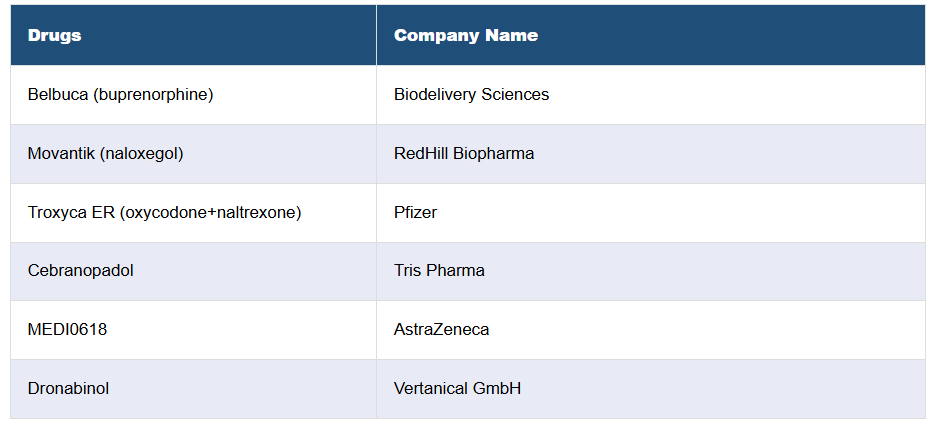Select the Biodelivery Sciences company cell
The height and width of the screenshot is (431, 935).
[x=471, y=95]
